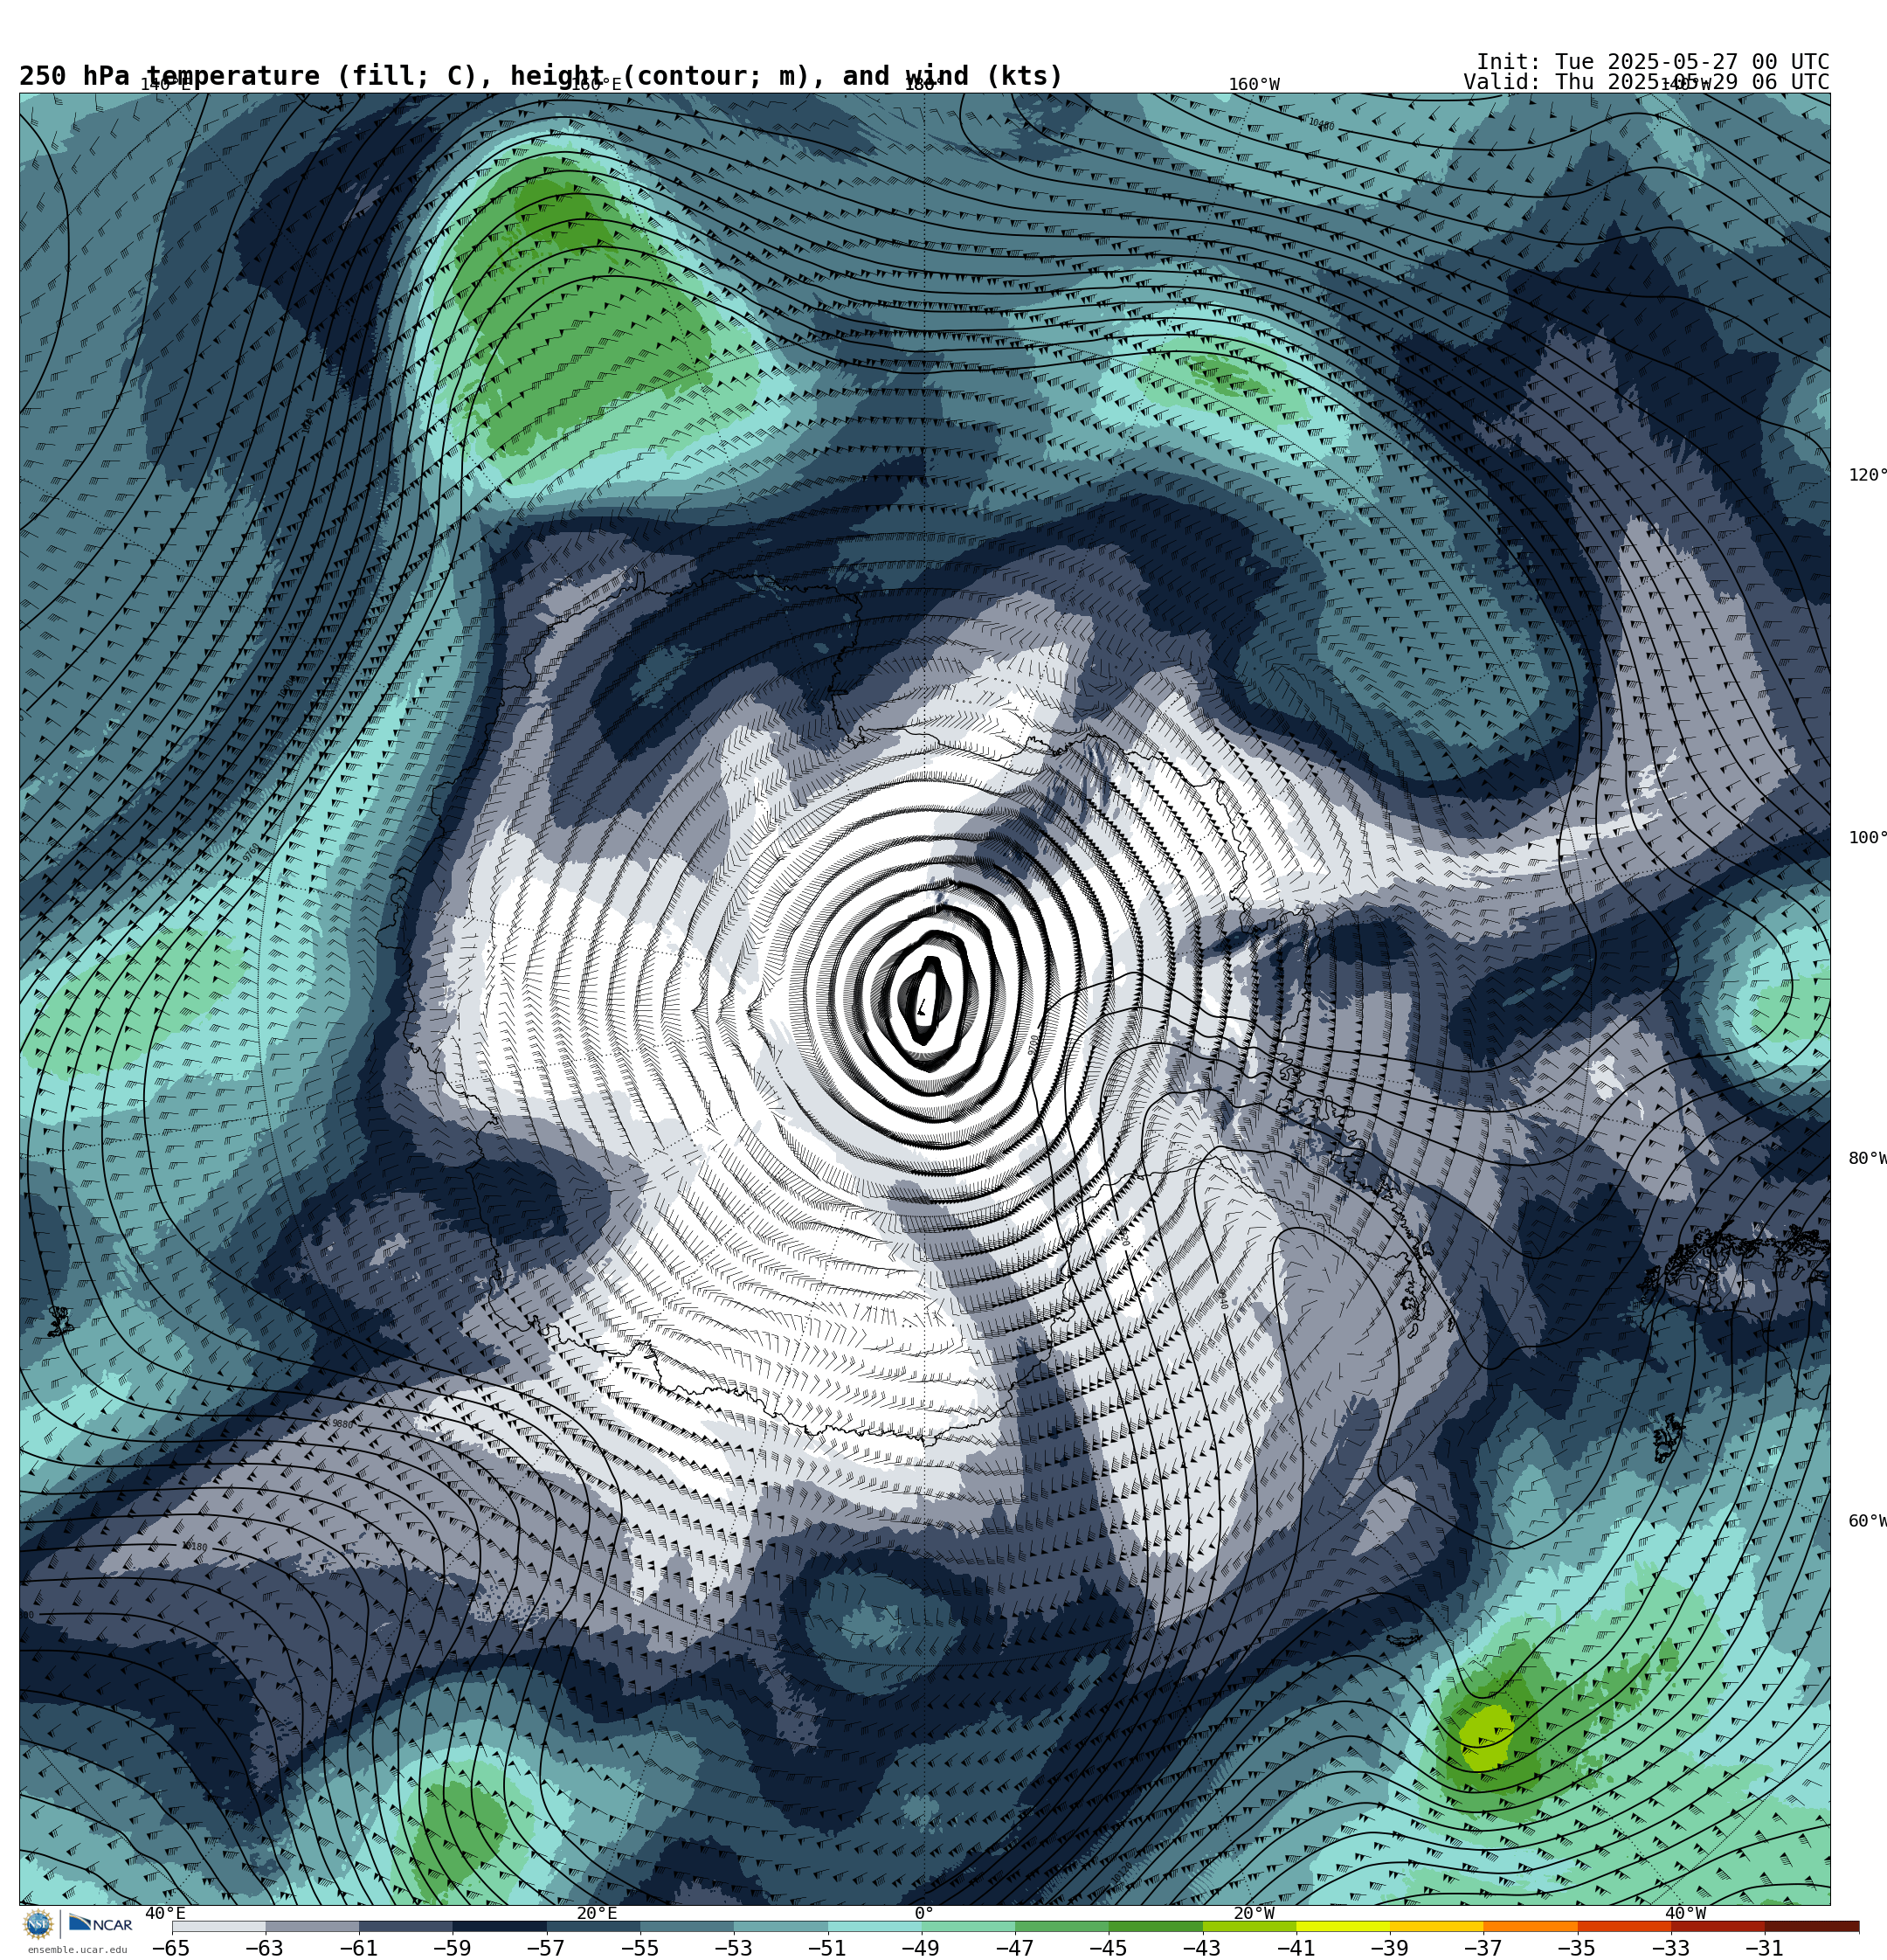This screenshot has width=1887, height=1960.
Task: Click the -63 colorbar label
Action: click(265, 1948)
